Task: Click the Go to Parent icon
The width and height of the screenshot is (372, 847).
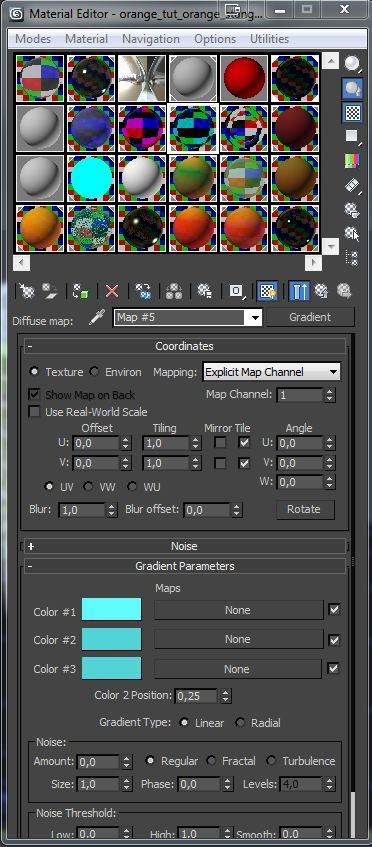Action: 322,291
